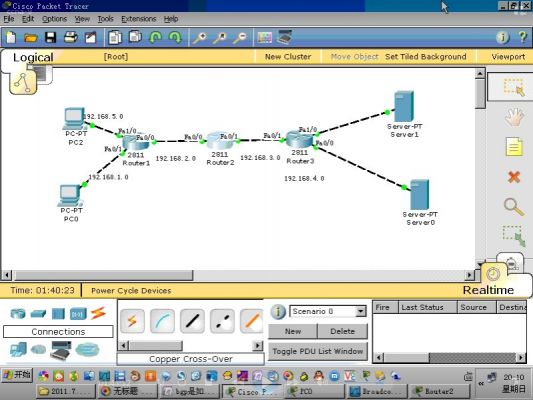This screenshot has height=400, width=533.
Task: Click the New scenario button
Action: pos(293,331)
